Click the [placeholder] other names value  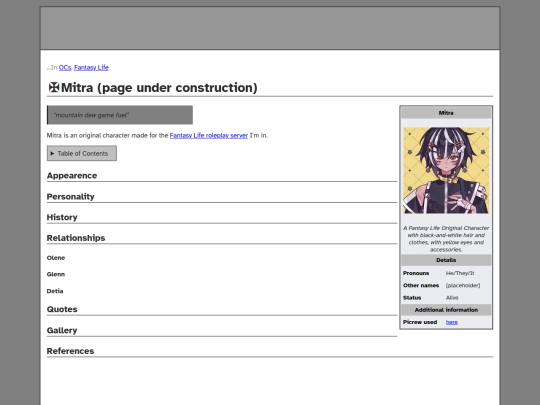coord(463,285)
